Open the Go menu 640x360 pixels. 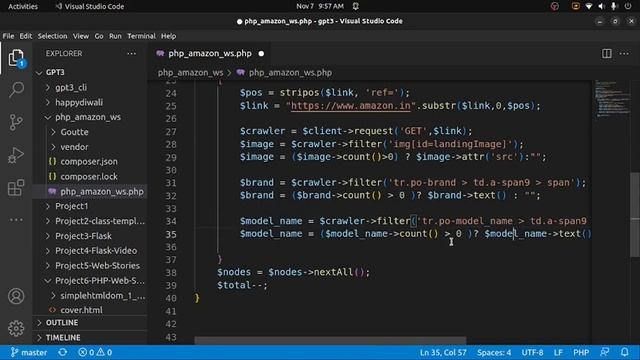(x=99, y=36)
